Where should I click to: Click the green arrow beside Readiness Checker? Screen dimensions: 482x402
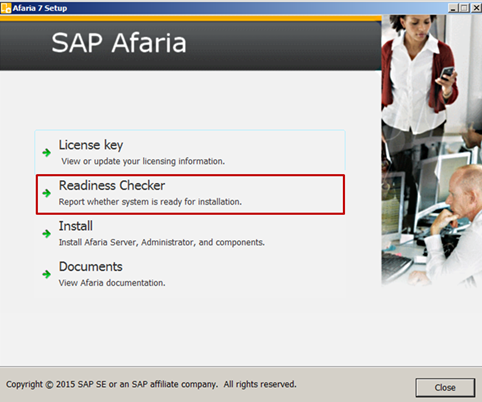point(47,193)
